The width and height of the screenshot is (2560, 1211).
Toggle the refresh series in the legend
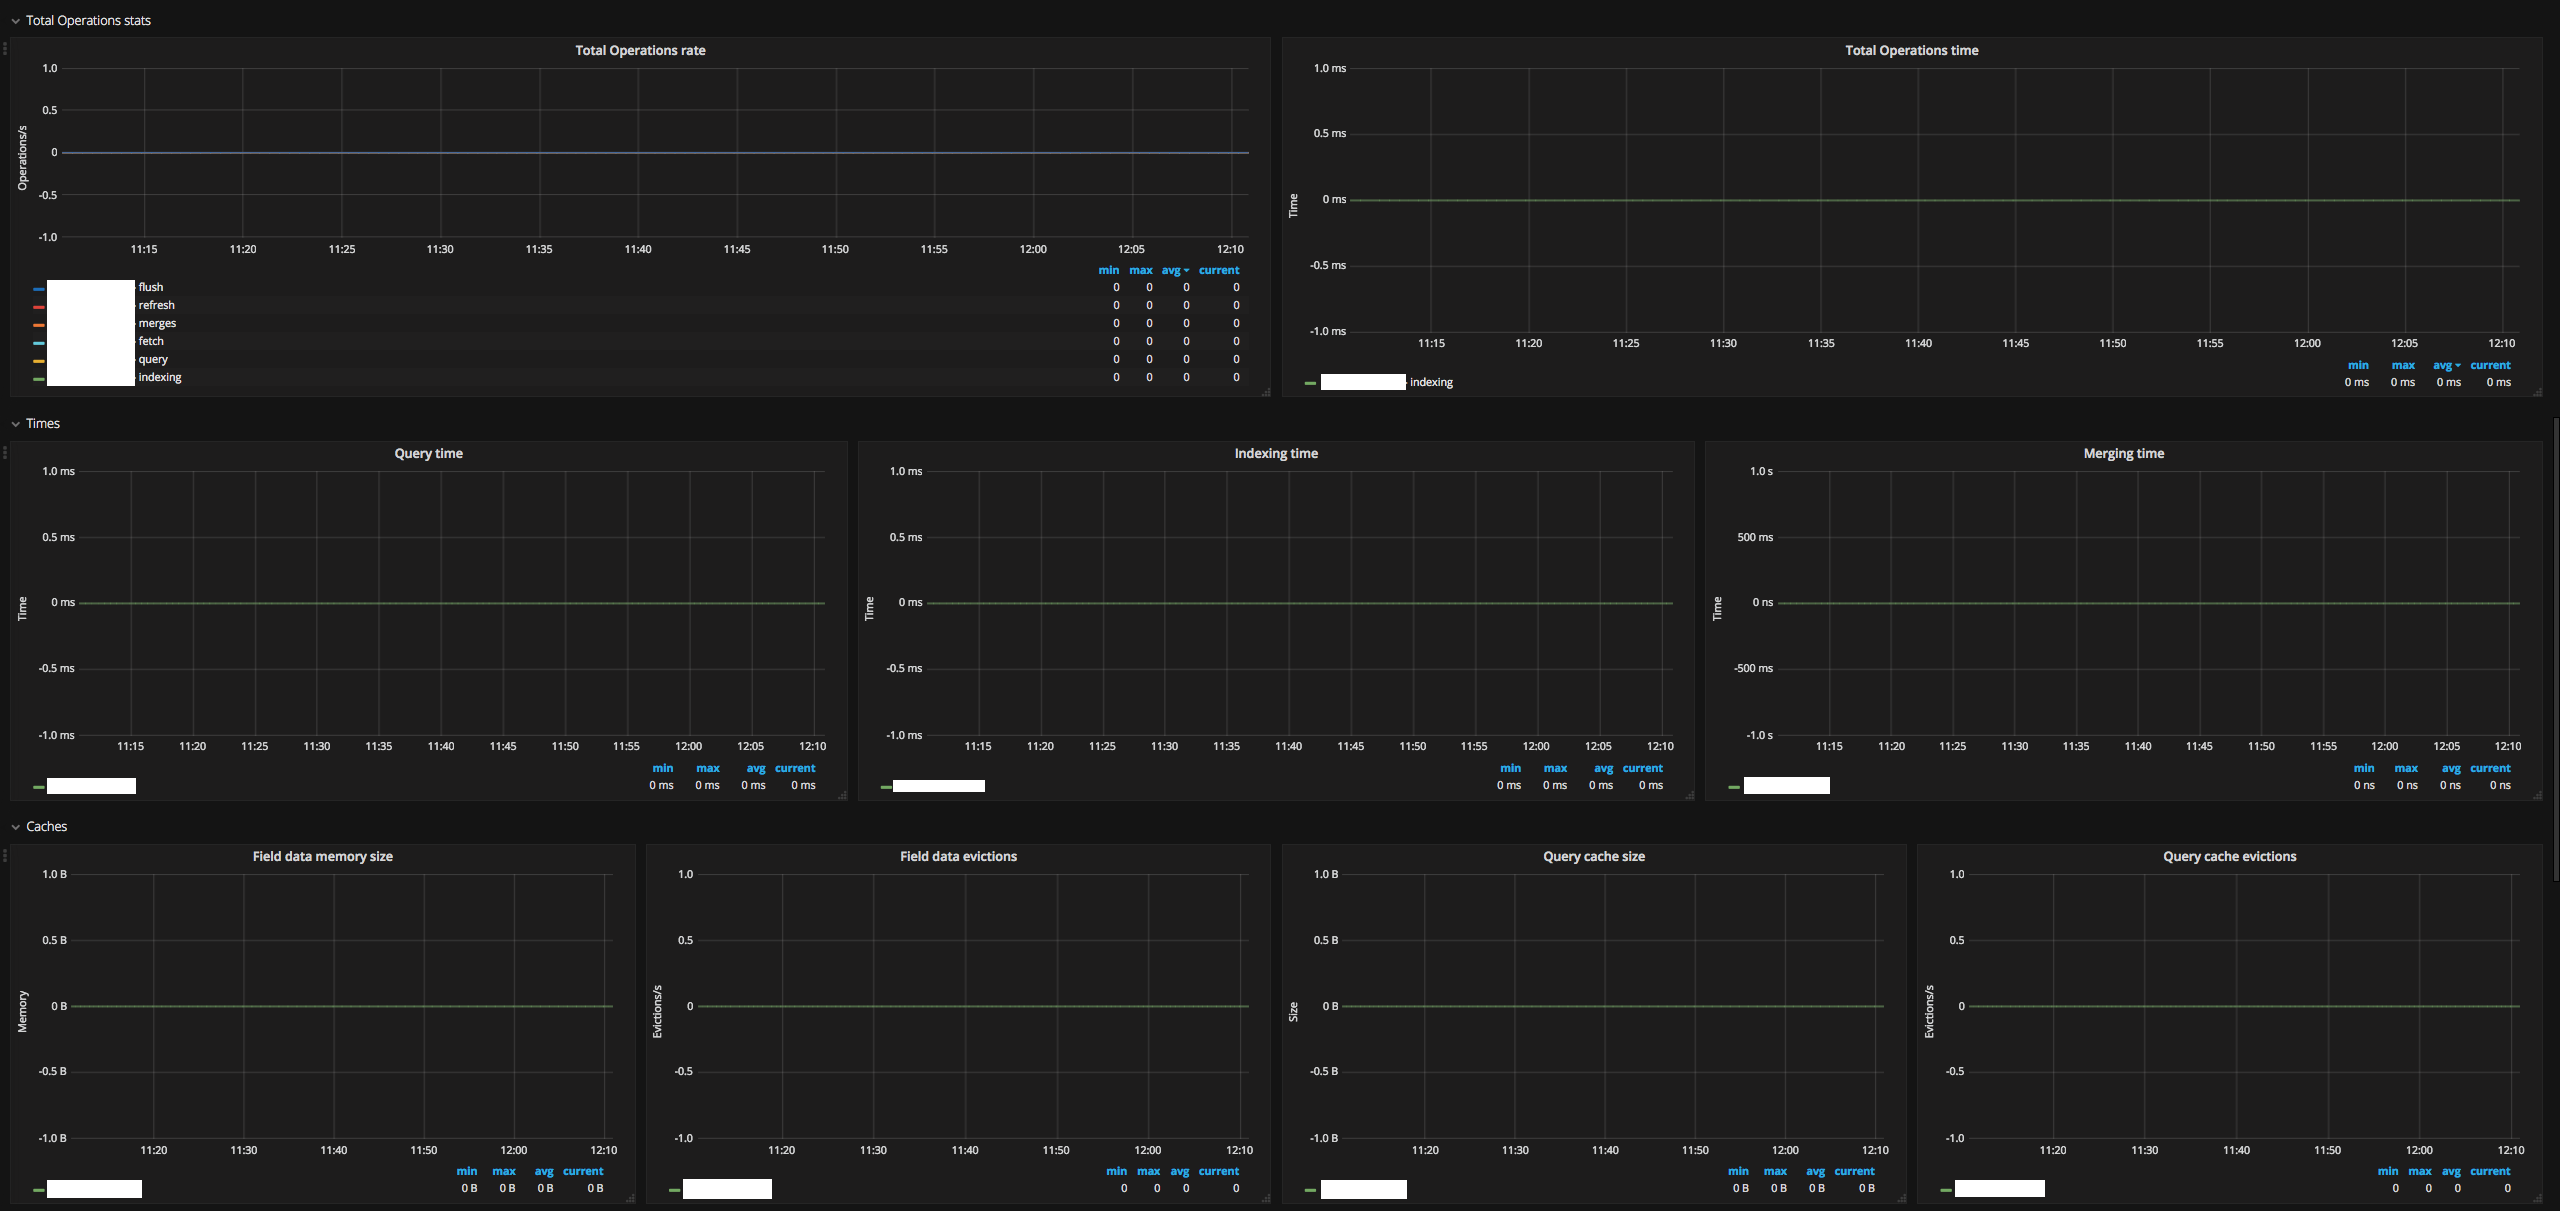(157, 305)
